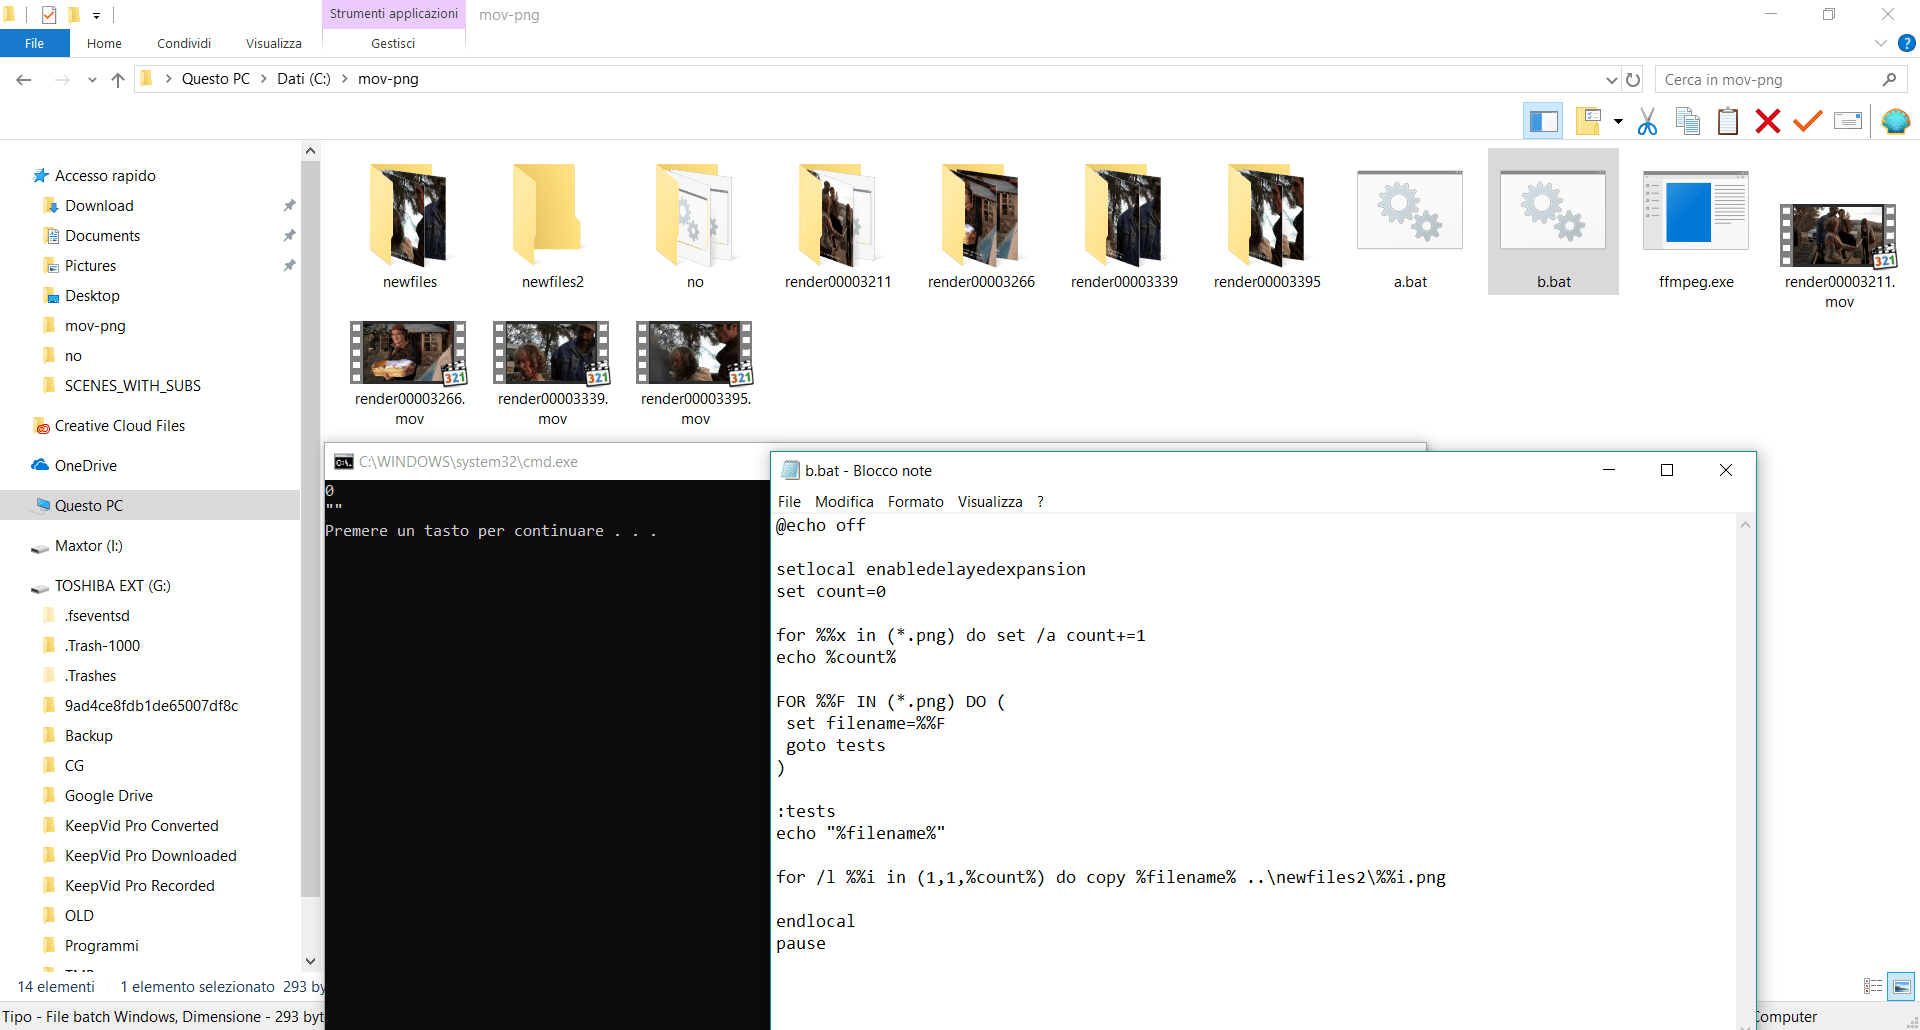1920x1030 pixels.
Task: Open the folder options toolbar icon
Action: [1588, 121]
